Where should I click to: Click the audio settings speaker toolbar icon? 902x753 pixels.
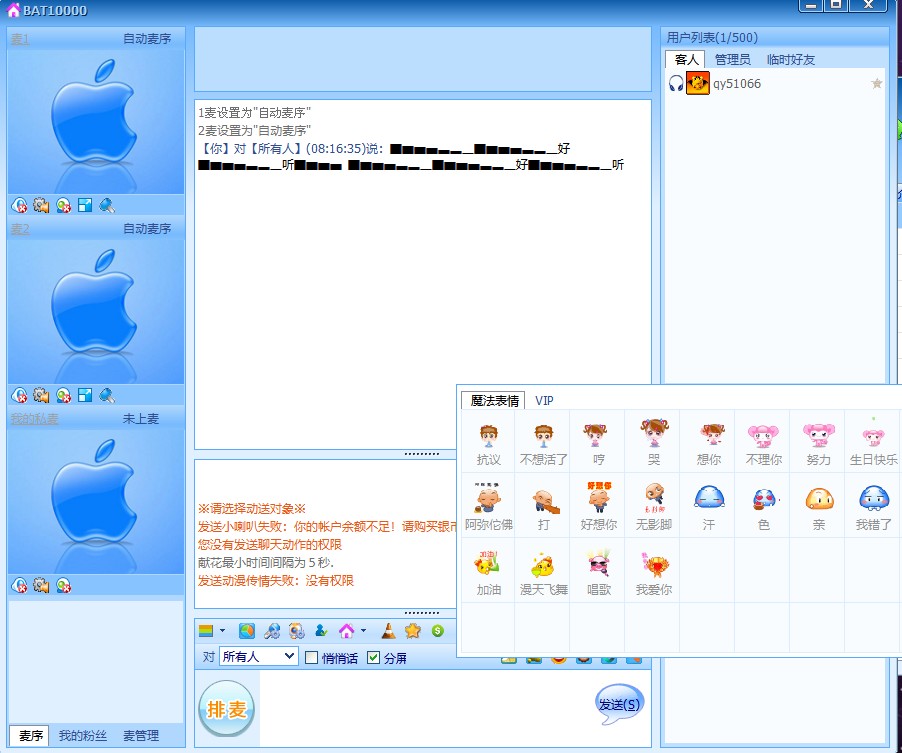tap(296, 631)
